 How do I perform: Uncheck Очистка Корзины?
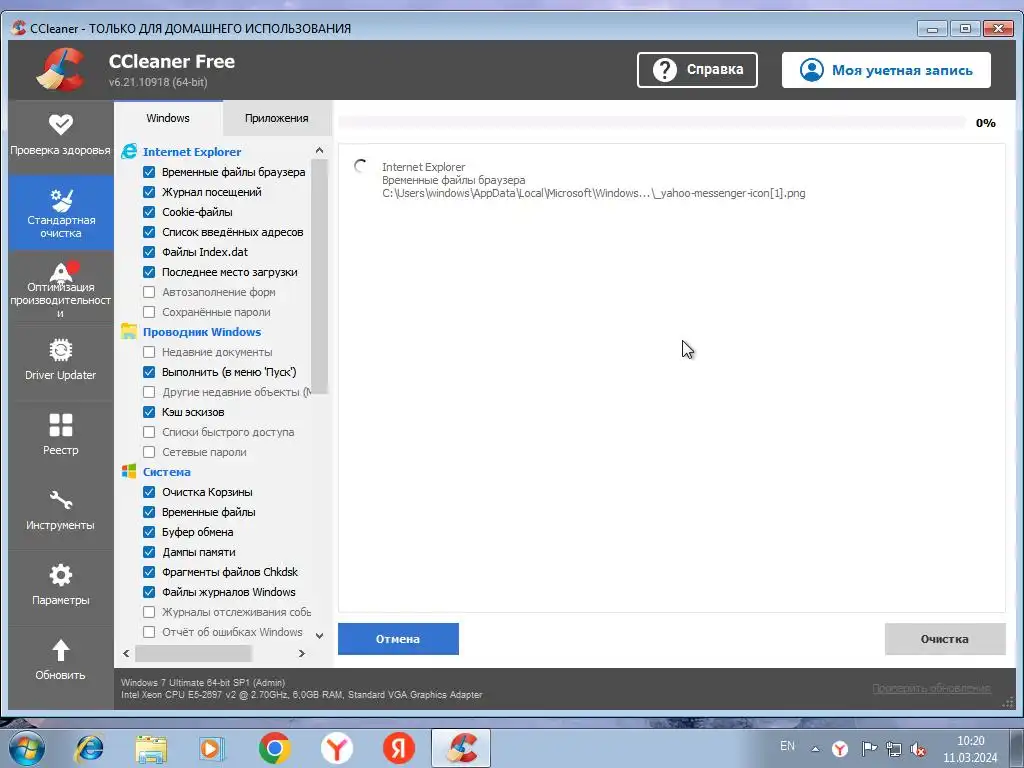149,492
